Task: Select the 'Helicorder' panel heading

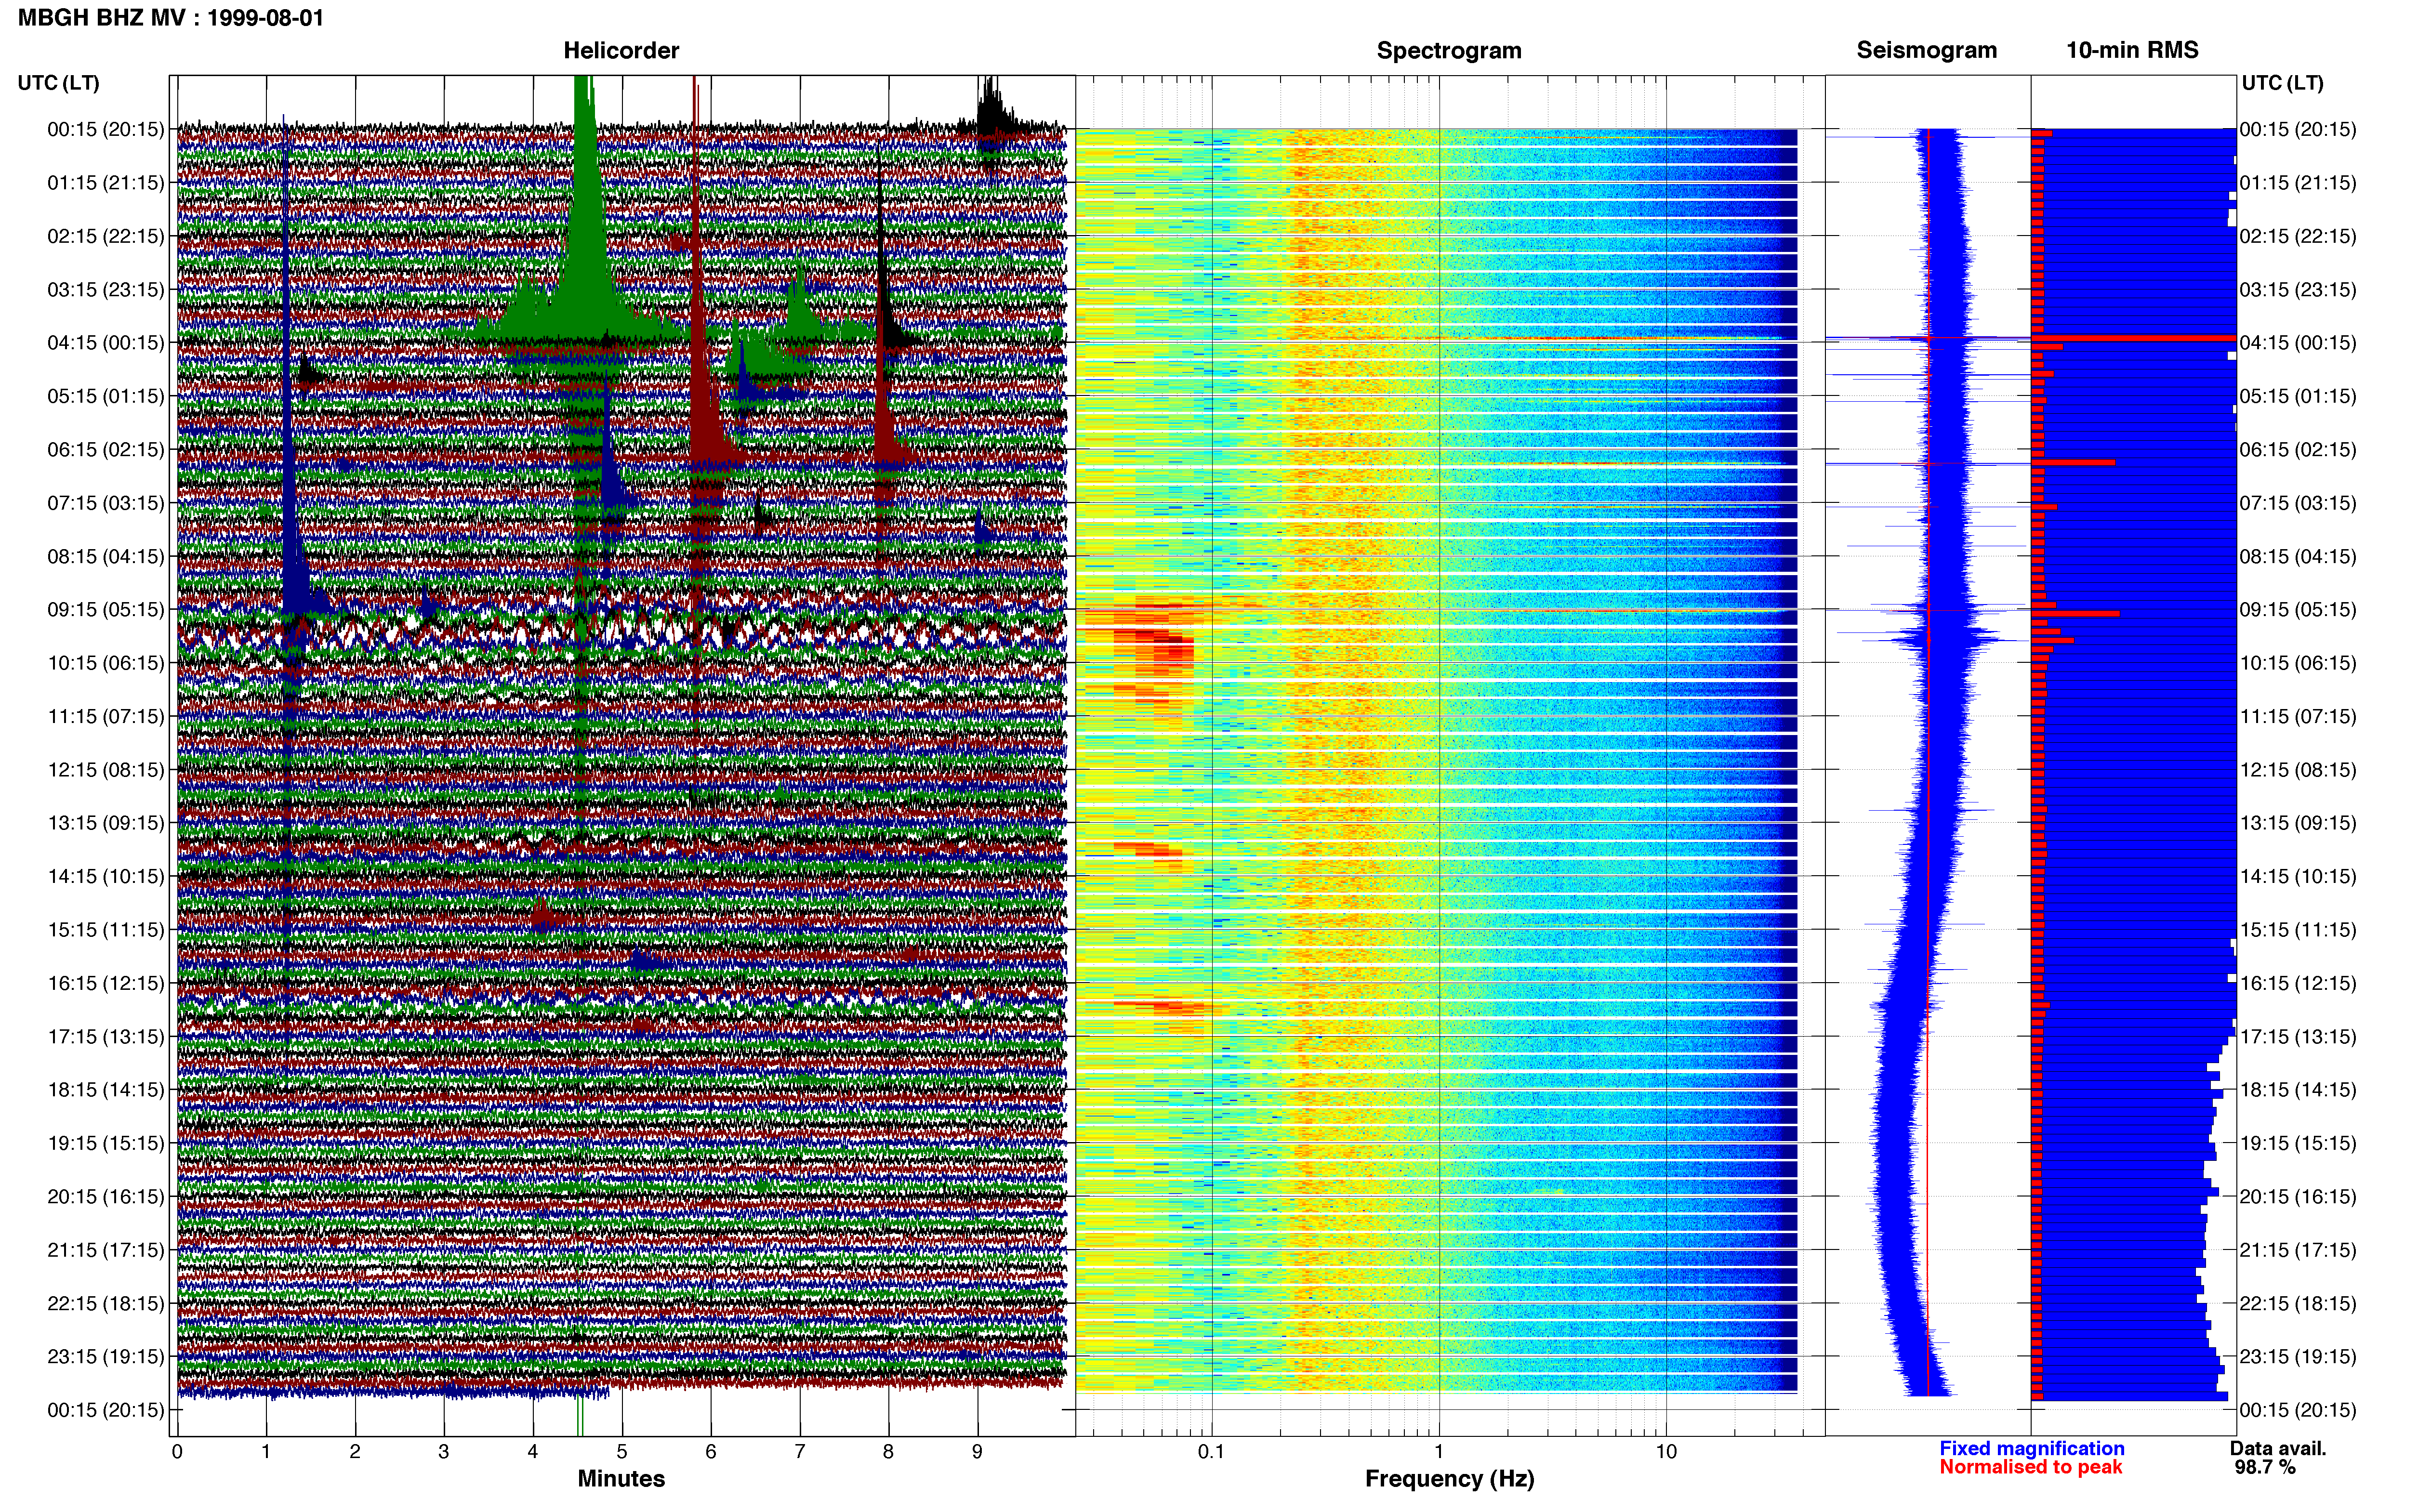Action: tap(621, 51)
